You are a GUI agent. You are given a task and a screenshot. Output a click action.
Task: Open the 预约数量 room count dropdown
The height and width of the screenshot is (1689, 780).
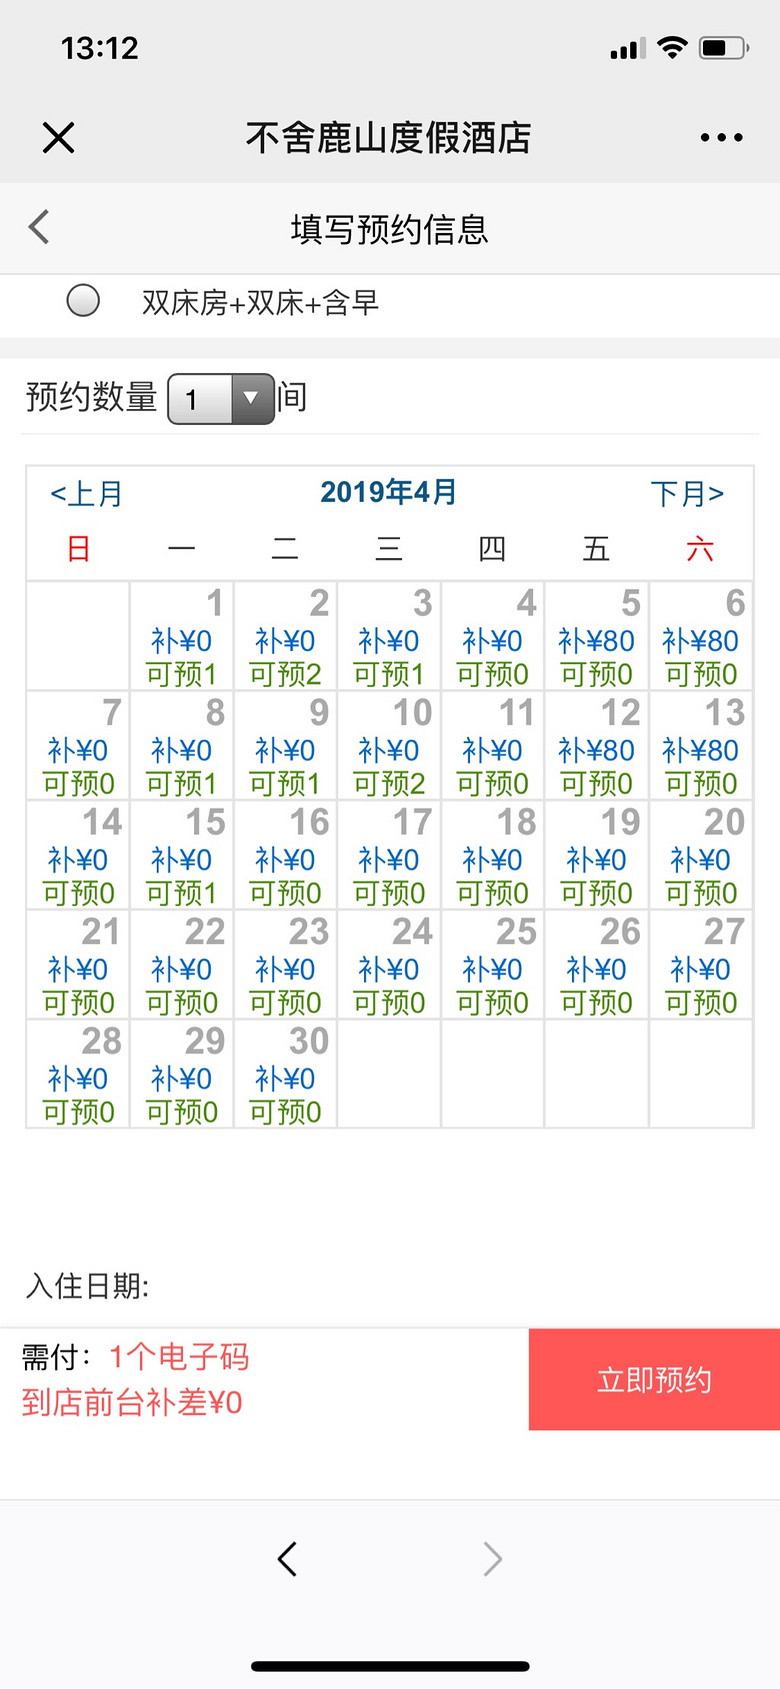221,399
